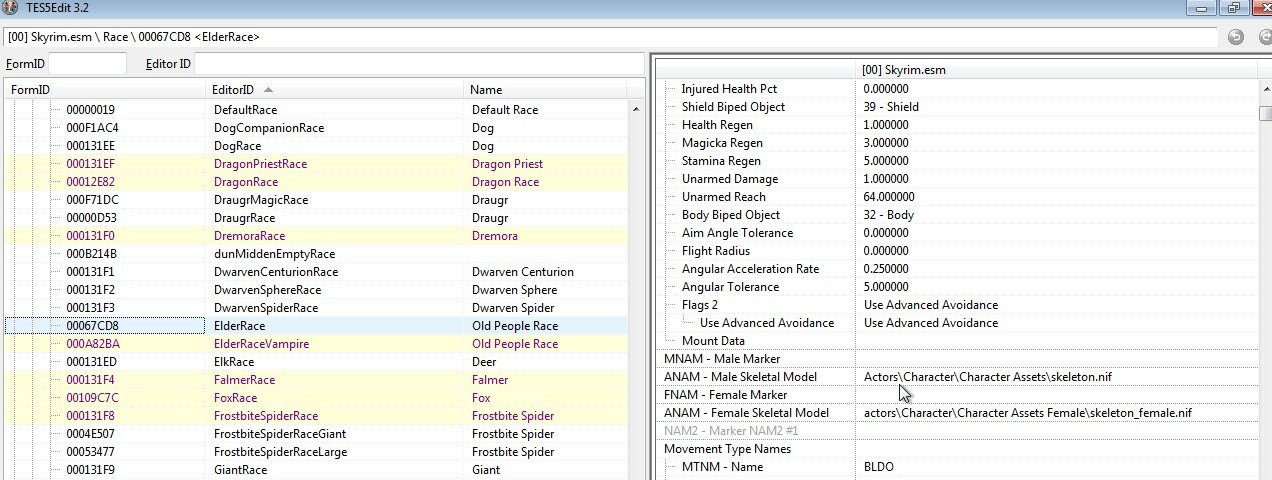Sort by the EditorID column header
1272x480 pixels.
pyautogui.click(x=336, y=90)
